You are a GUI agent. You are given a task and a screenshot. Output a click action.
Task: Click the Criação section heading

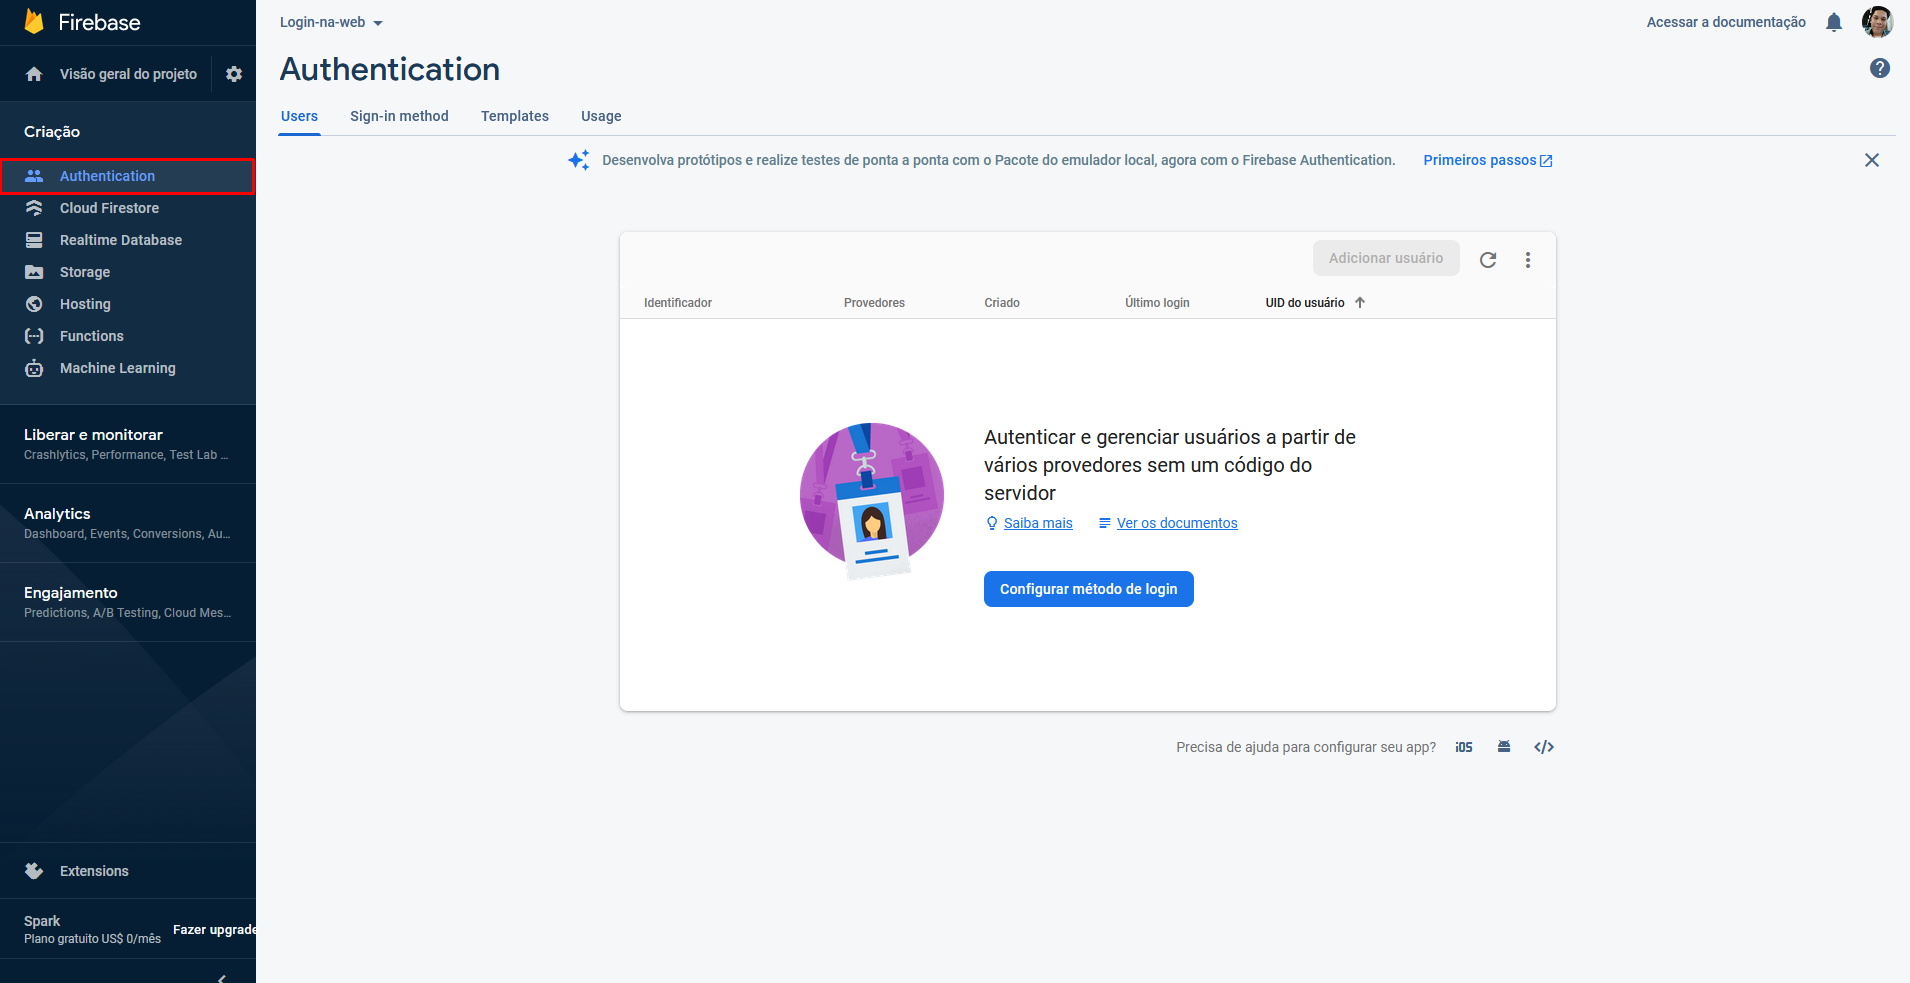tap(52, 132)
